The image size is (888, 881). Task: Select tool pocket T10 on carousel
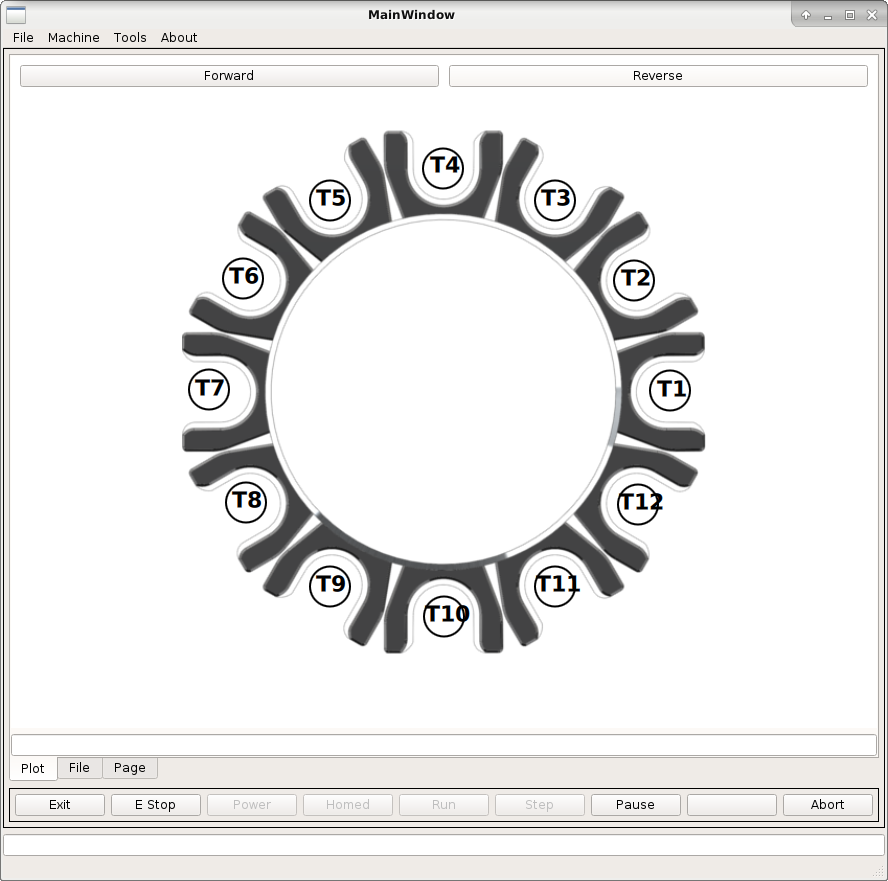[445, 616]
